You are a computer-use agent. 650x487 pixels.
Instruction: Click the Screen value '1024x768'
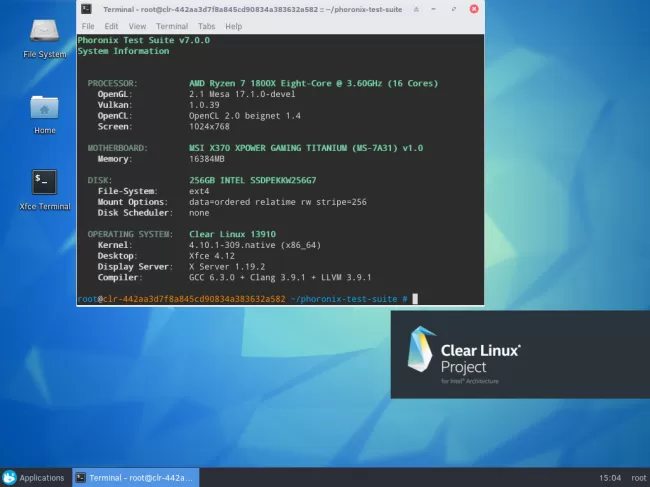pos(209,126)
